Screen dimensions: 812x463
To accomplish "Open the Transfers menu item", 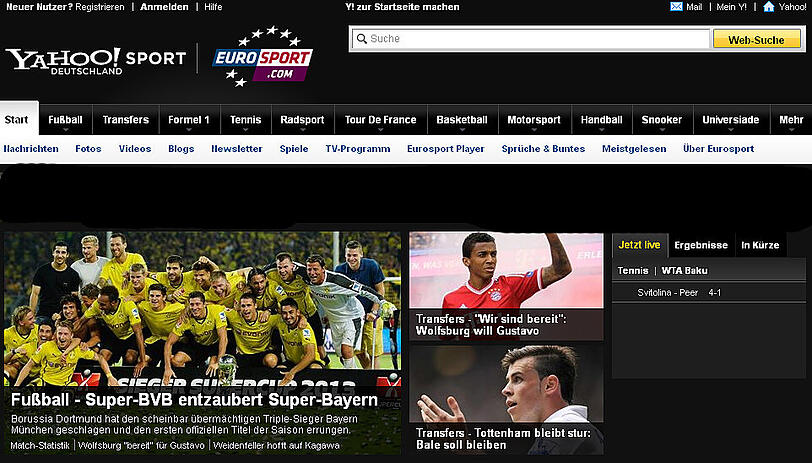I will (x=126, y=120).
